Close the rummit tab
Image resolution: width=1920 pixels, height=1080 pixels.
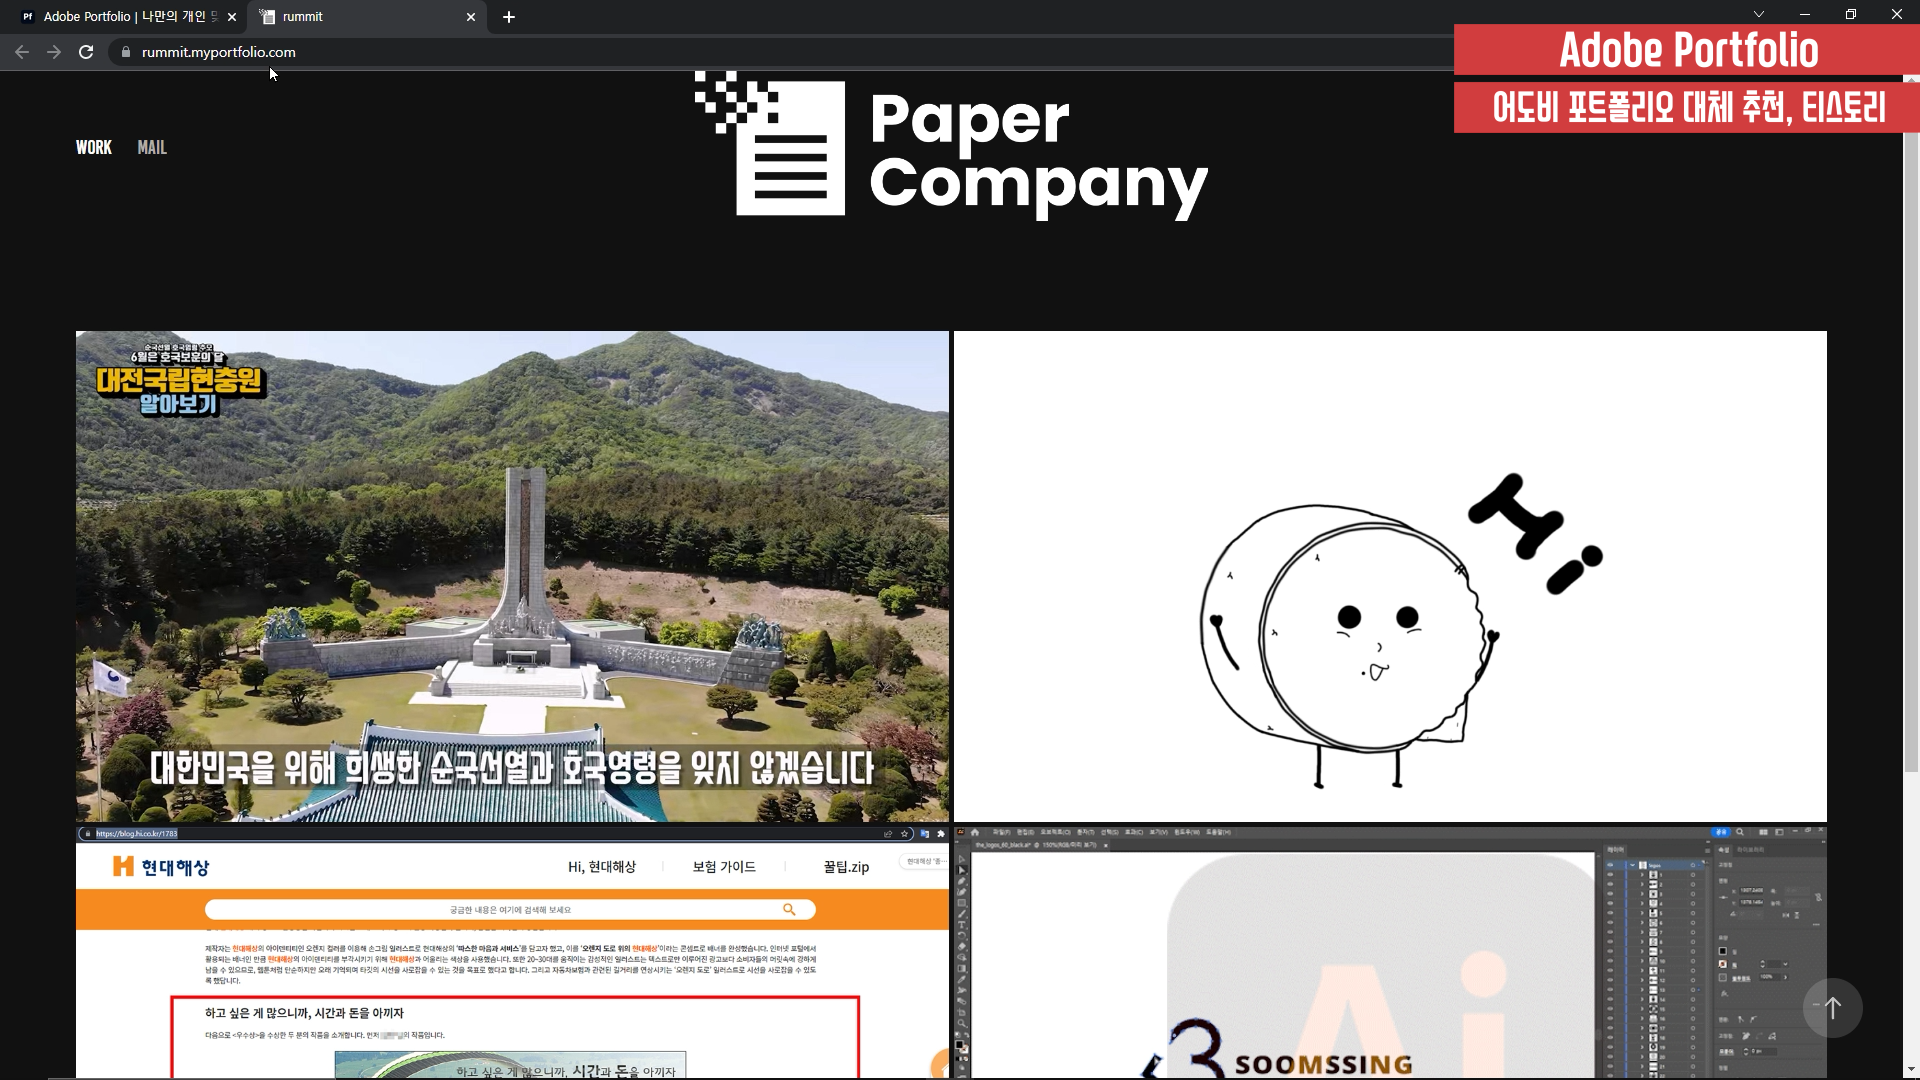coord(471,17)
